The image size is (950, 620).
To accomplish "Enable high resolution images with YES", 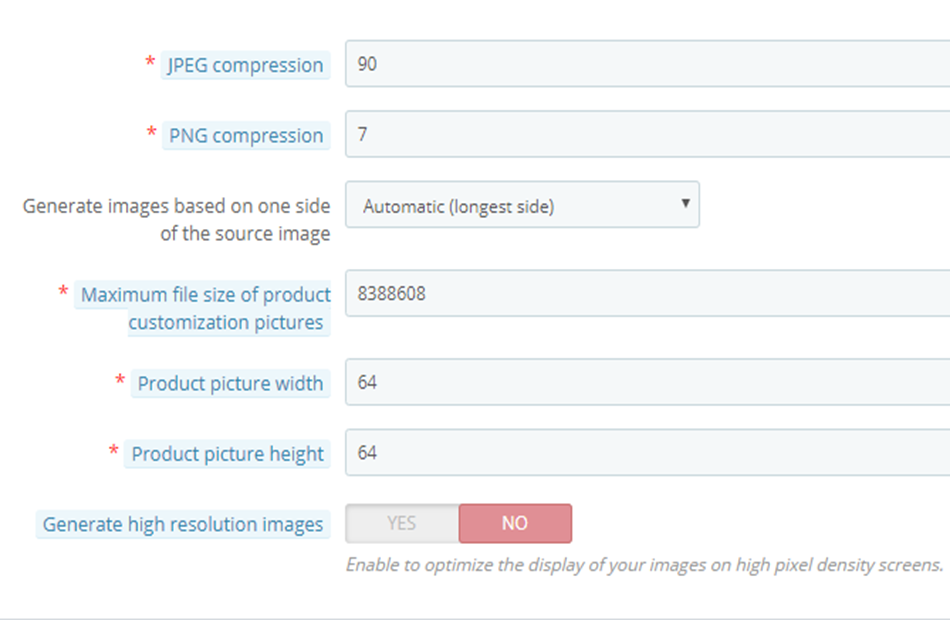I will point(402,523).
